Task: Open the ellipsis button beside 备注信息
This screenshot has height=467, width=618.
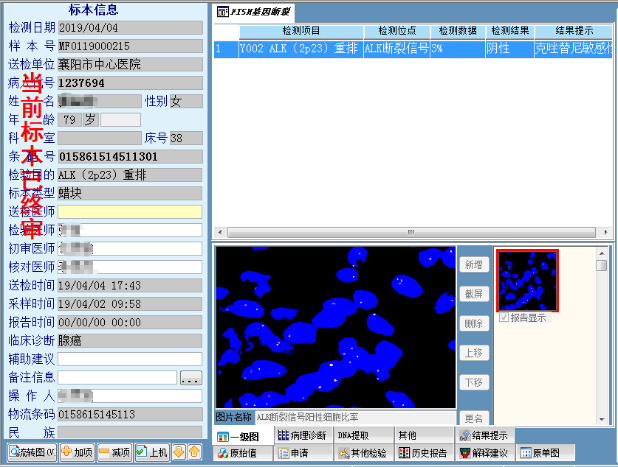Action: 190,377
